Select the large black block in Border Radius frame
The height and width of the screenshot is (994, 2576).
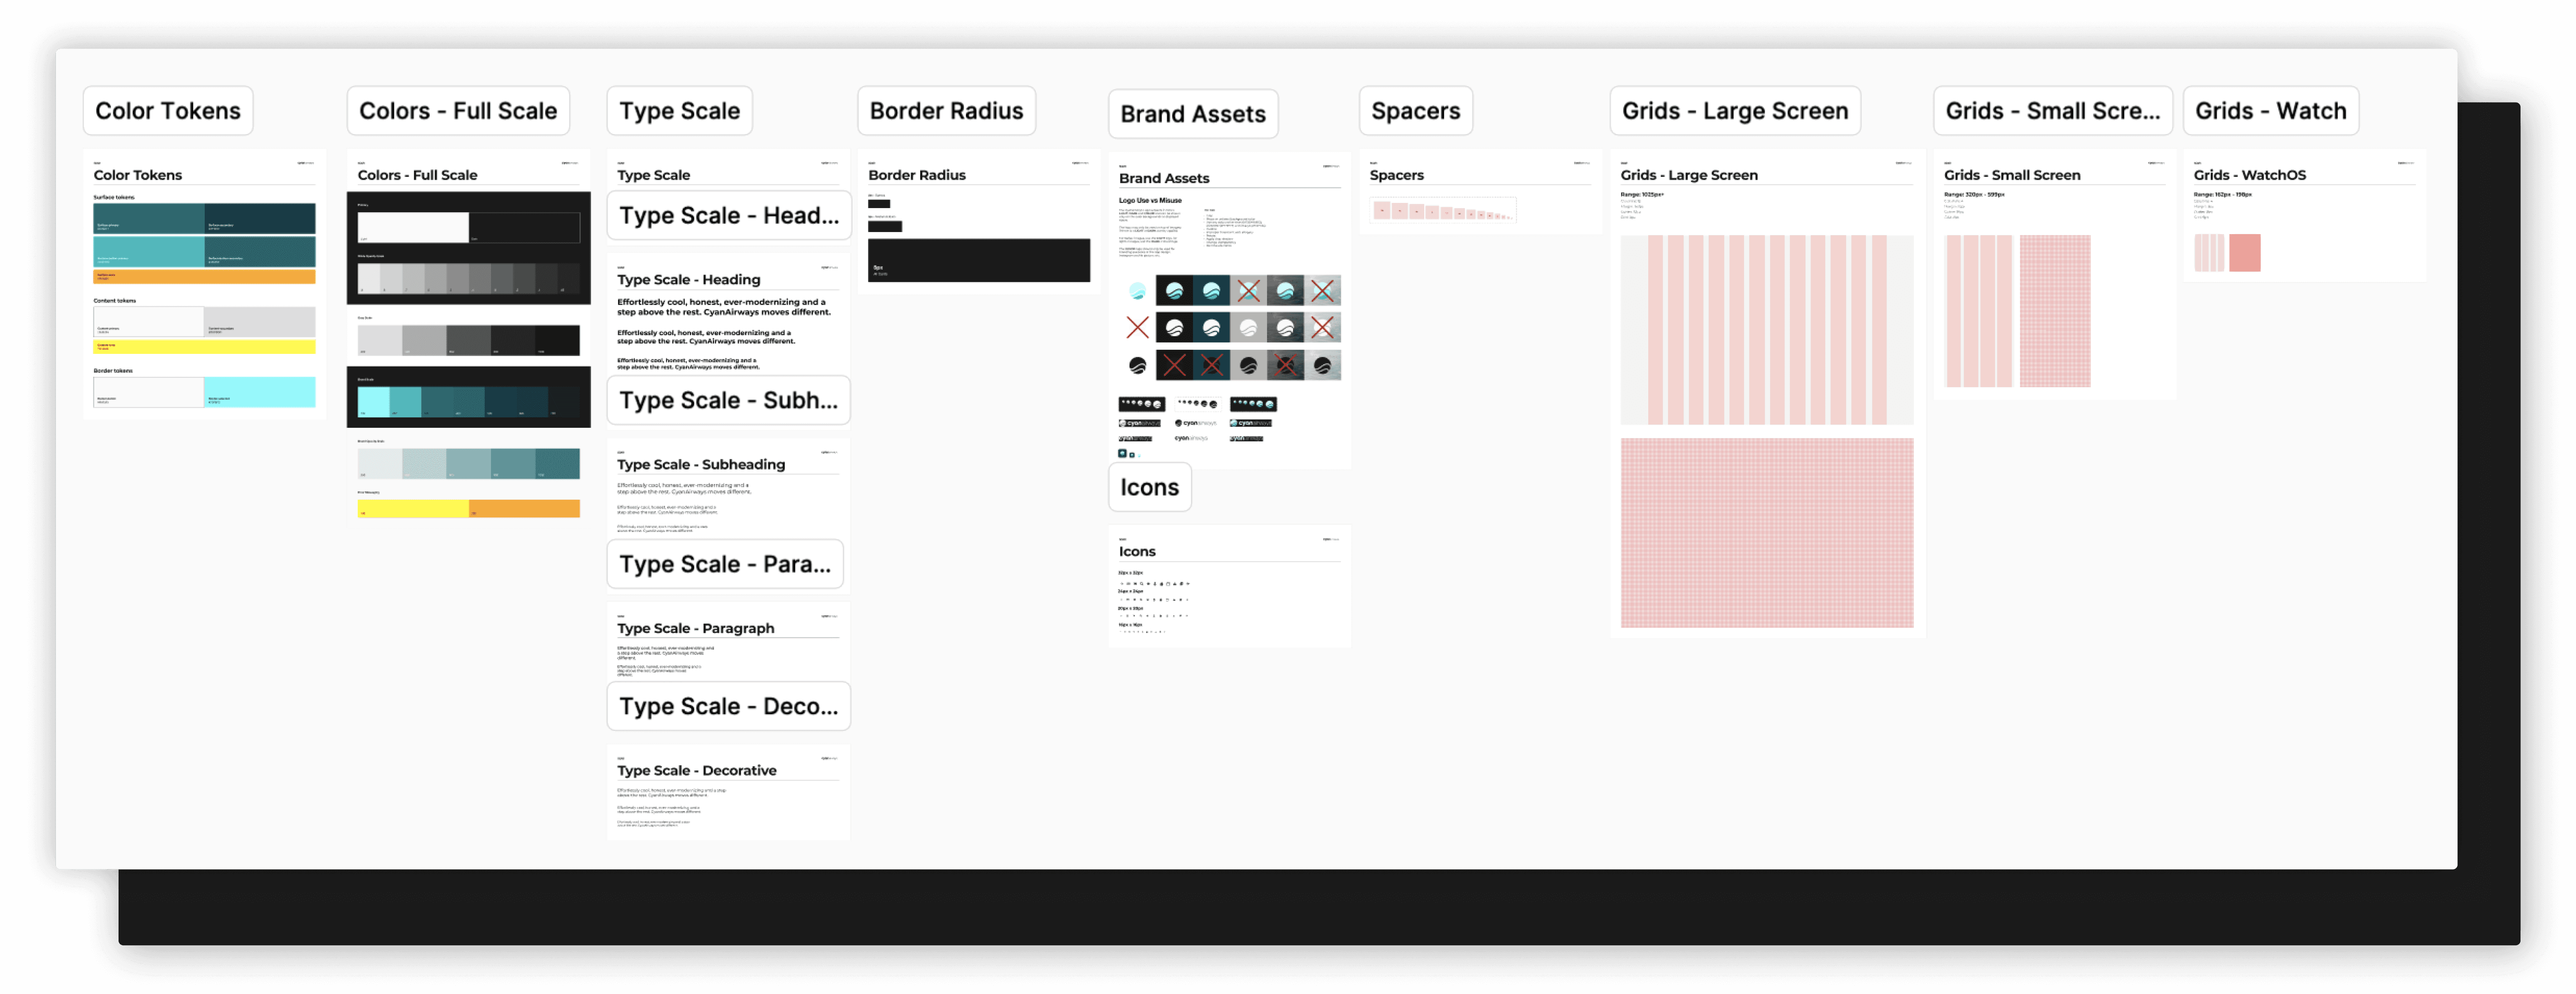pos(979,260)
